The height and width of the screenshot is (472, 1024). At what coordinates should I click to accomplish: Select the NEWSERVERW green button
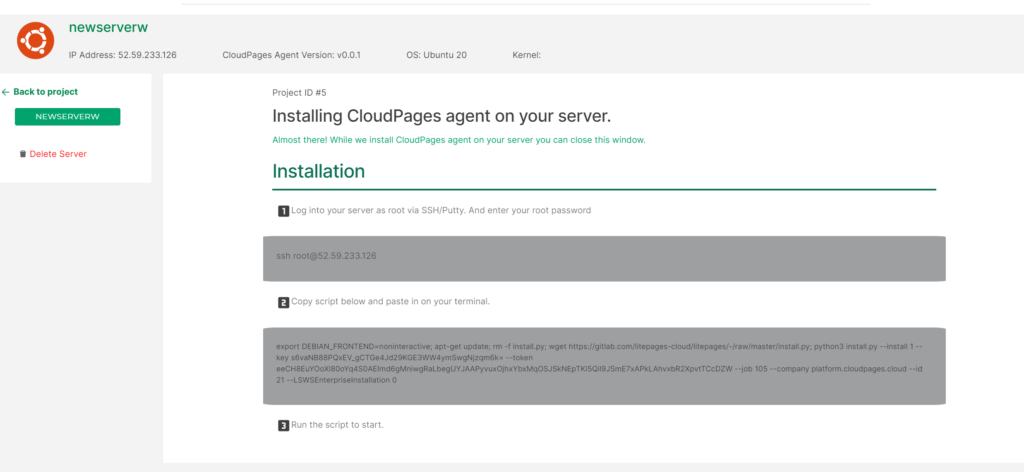coord(67,117)
